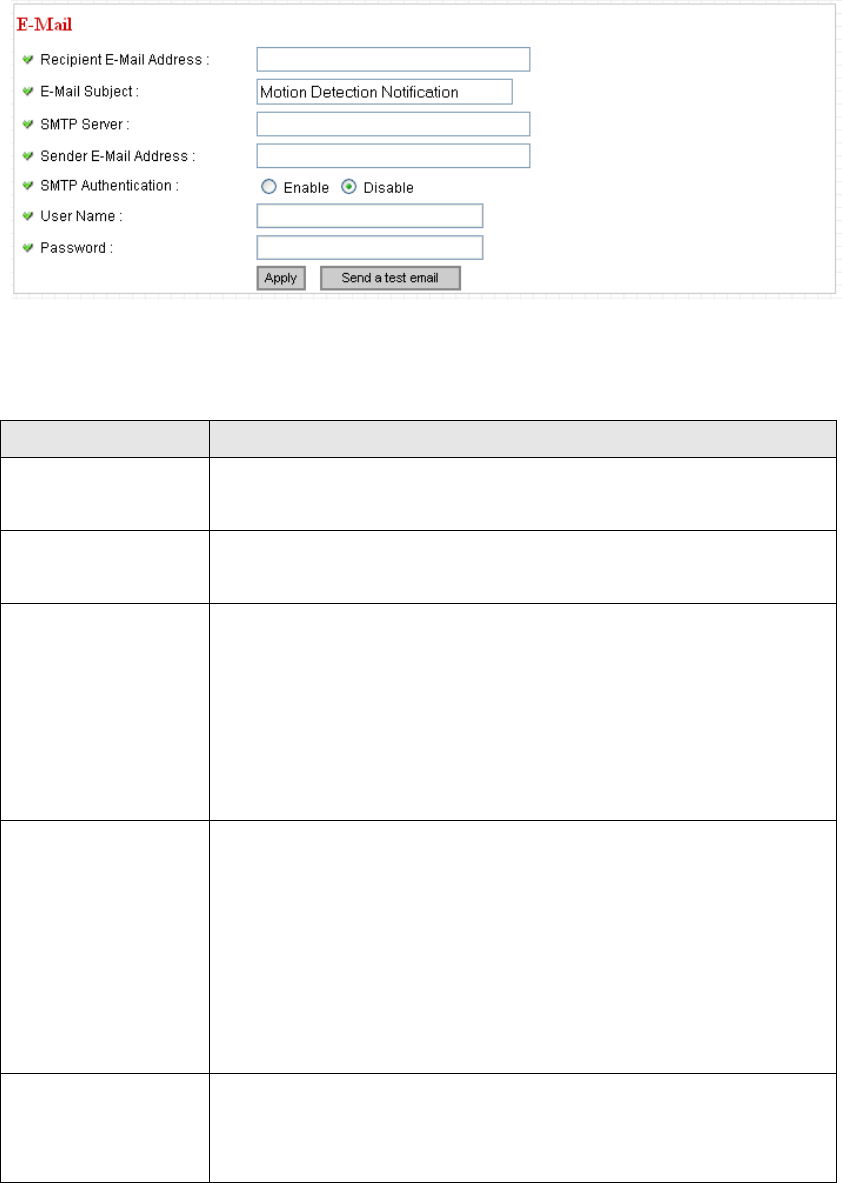Select Disable for SMTP Authentication
The height and width of the screenshot is (1183, 842).
pos(349,187)
